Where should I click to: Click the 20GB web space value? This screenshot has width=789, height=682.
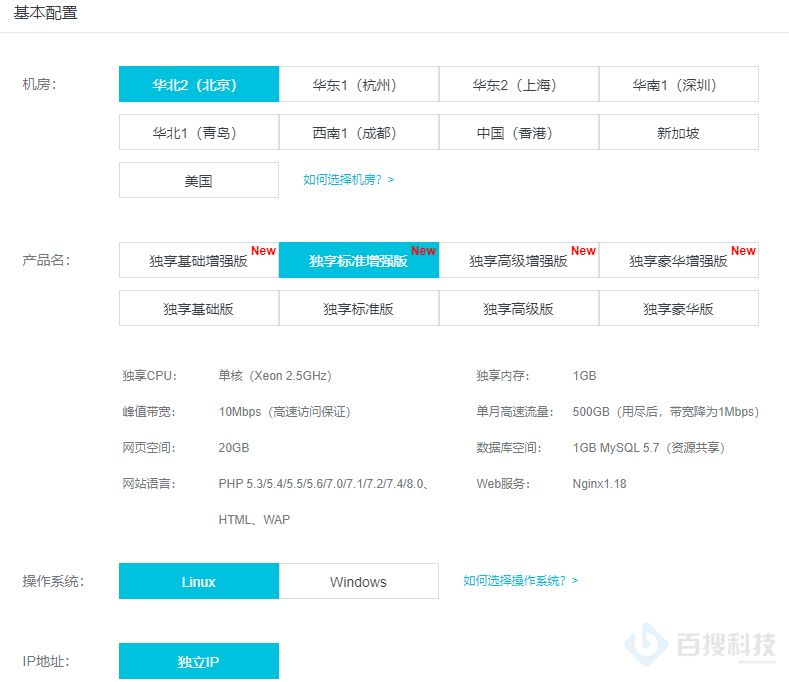233,448
